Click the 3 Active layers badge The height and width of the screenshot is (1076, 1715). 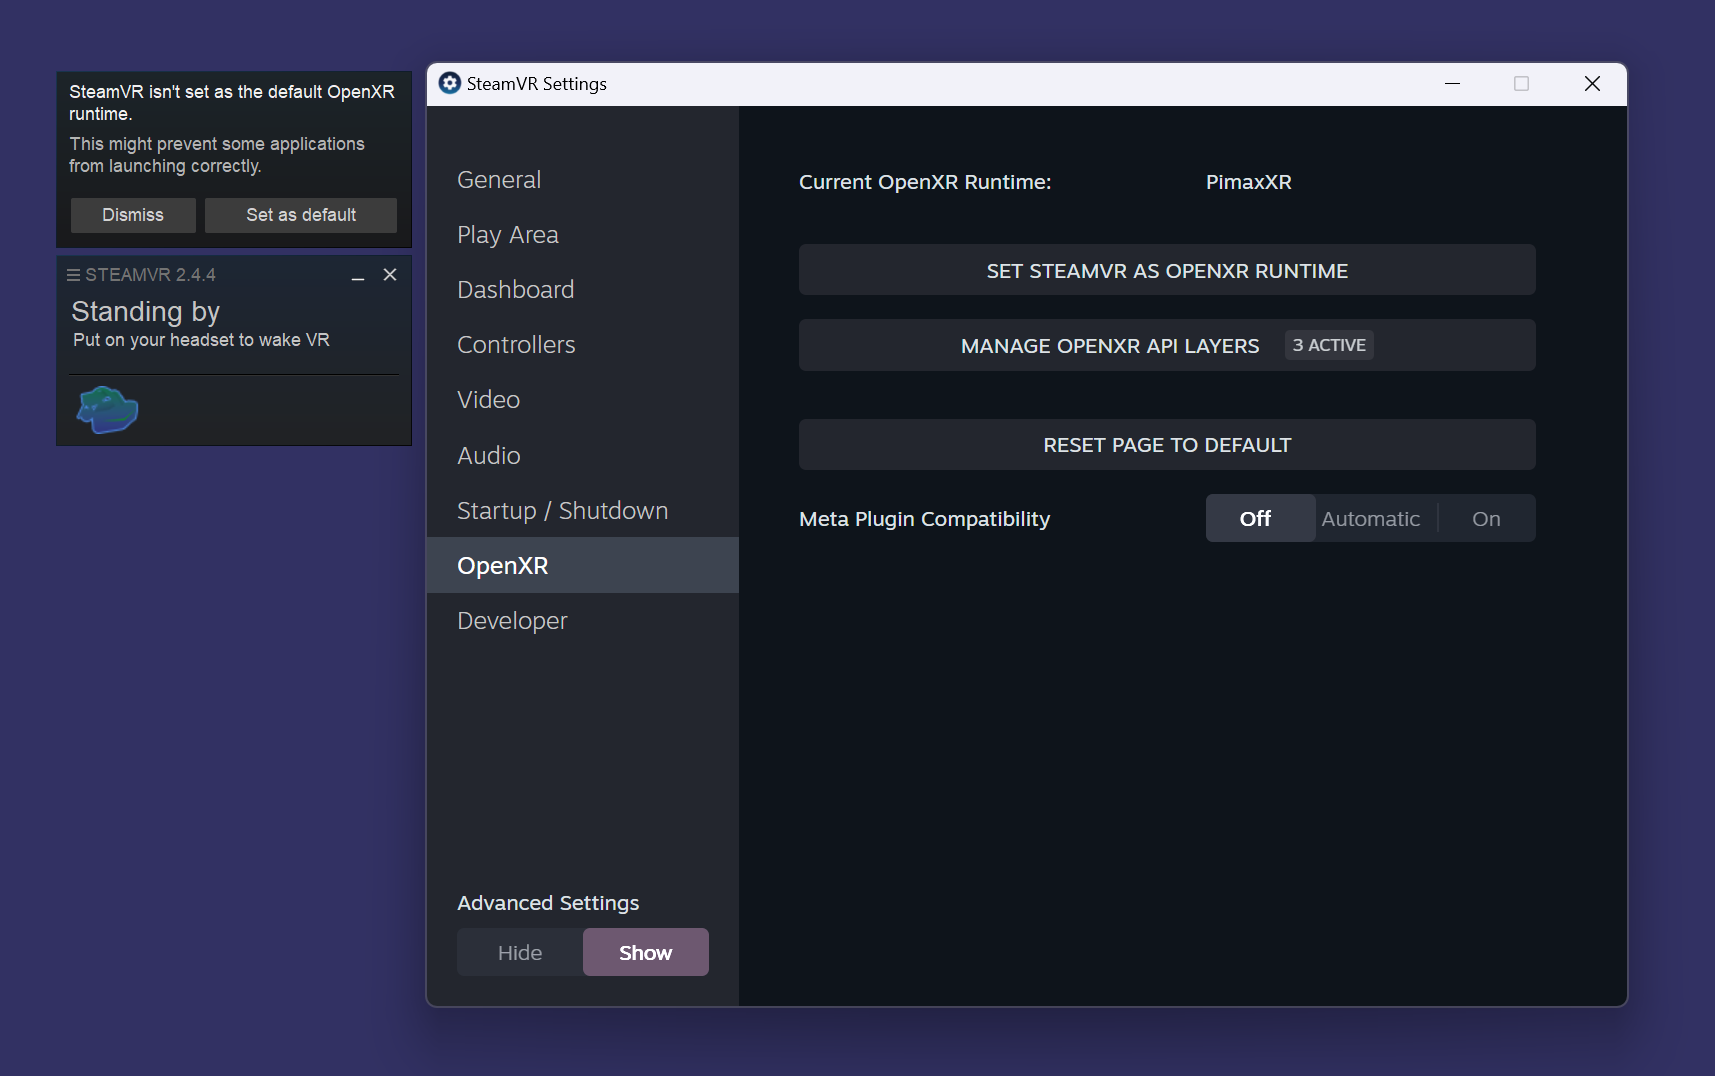click(x=1329, y=345)
